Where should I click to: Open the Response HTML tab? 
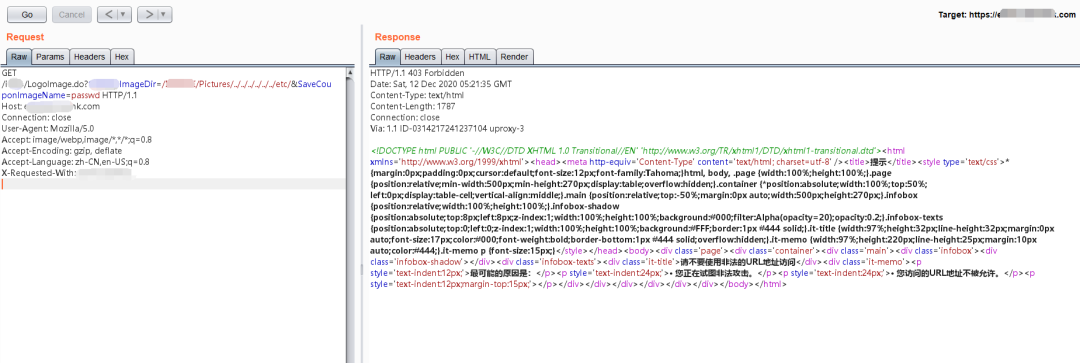tap(479, 57)
